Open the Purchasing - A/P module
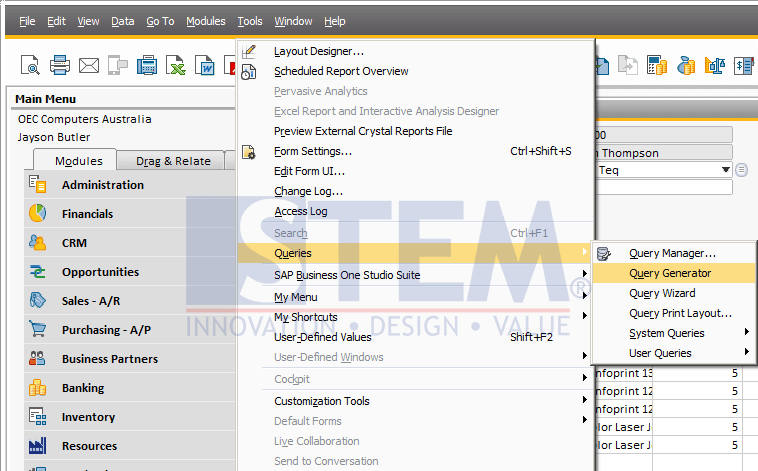This screenshot has height=471, width=758. point(130,330)
